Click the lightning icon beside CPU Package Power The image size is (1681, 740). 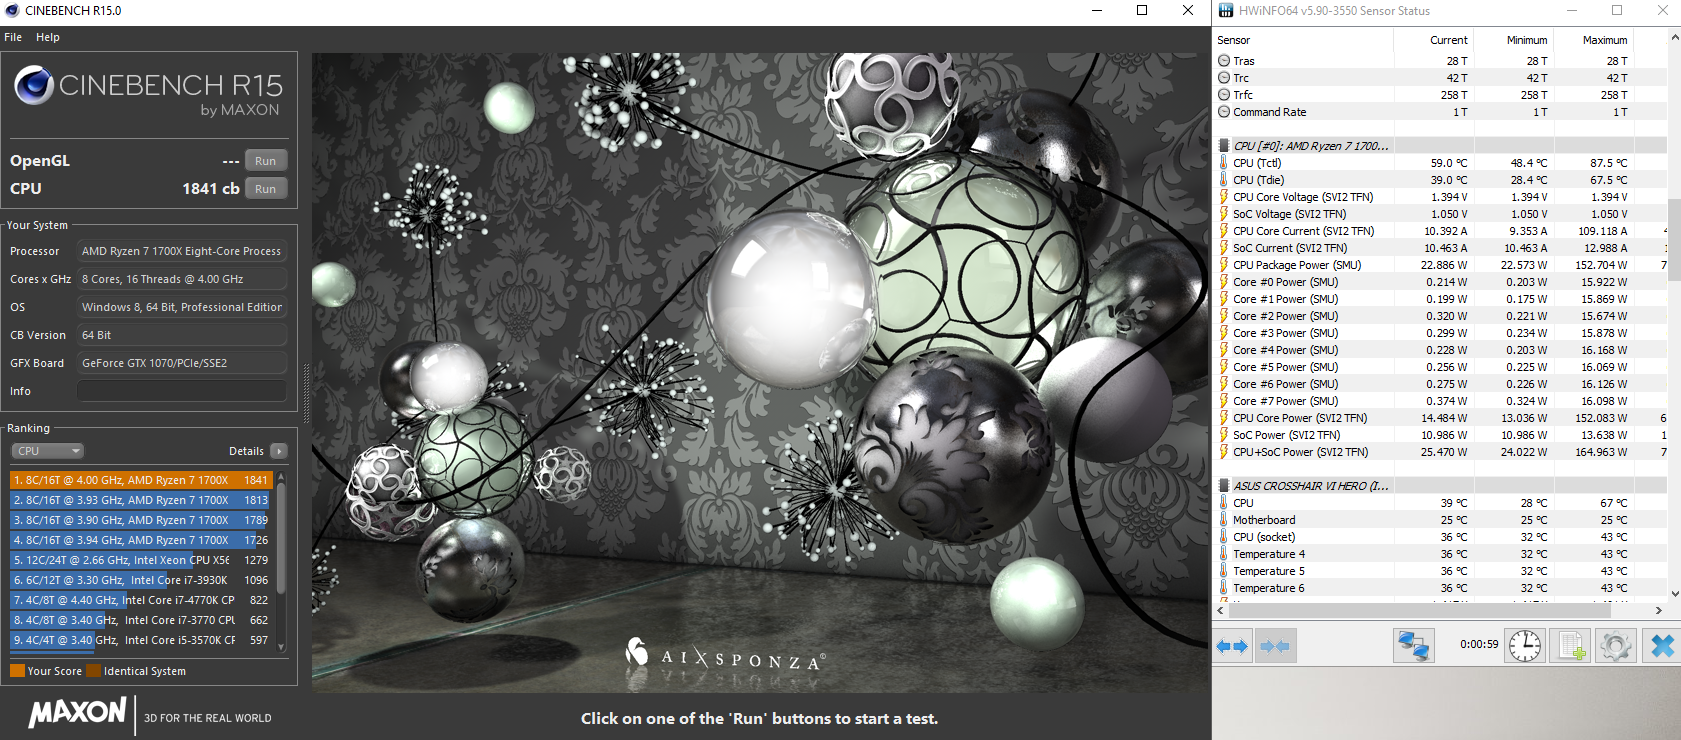coord(1224,265)
